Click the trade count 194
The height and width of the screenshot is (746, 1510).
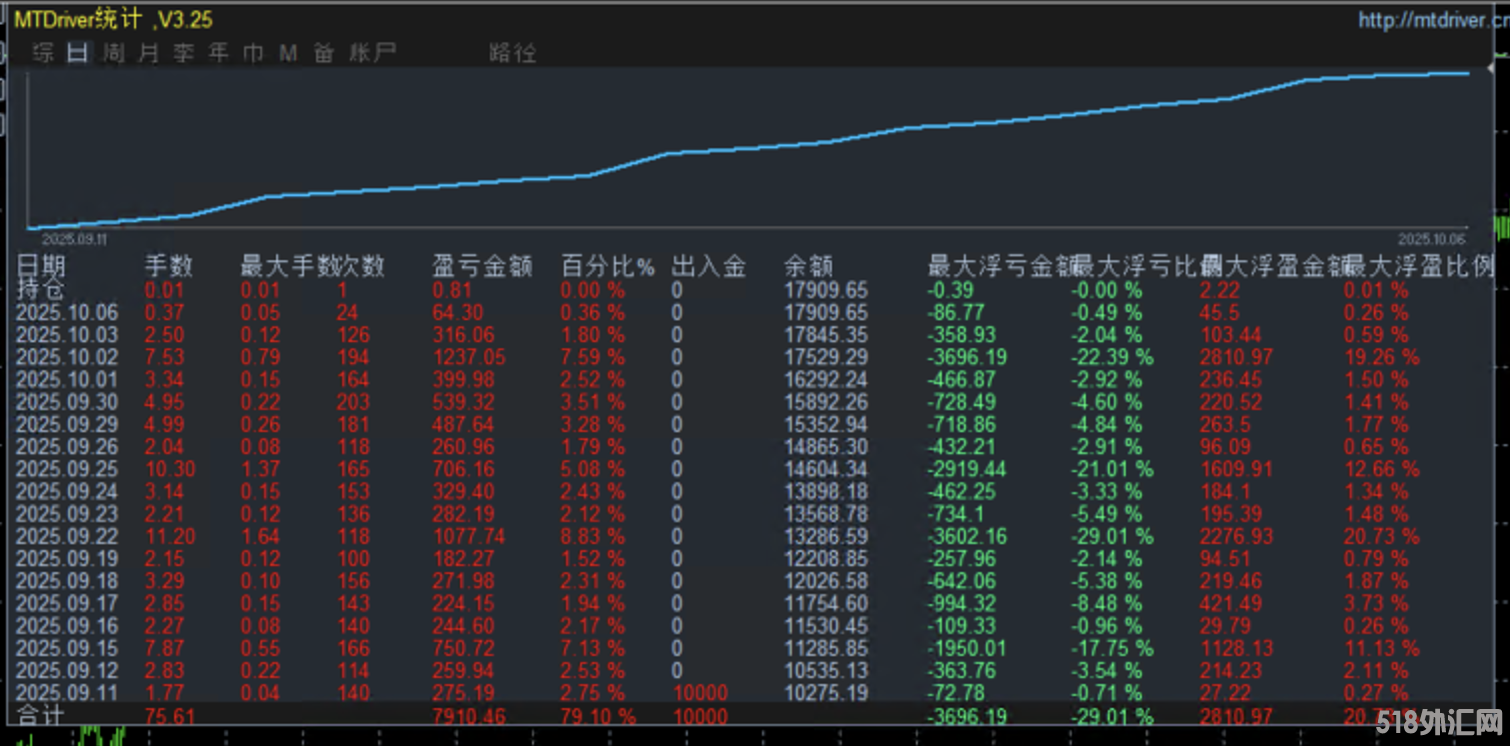[353, 357]
